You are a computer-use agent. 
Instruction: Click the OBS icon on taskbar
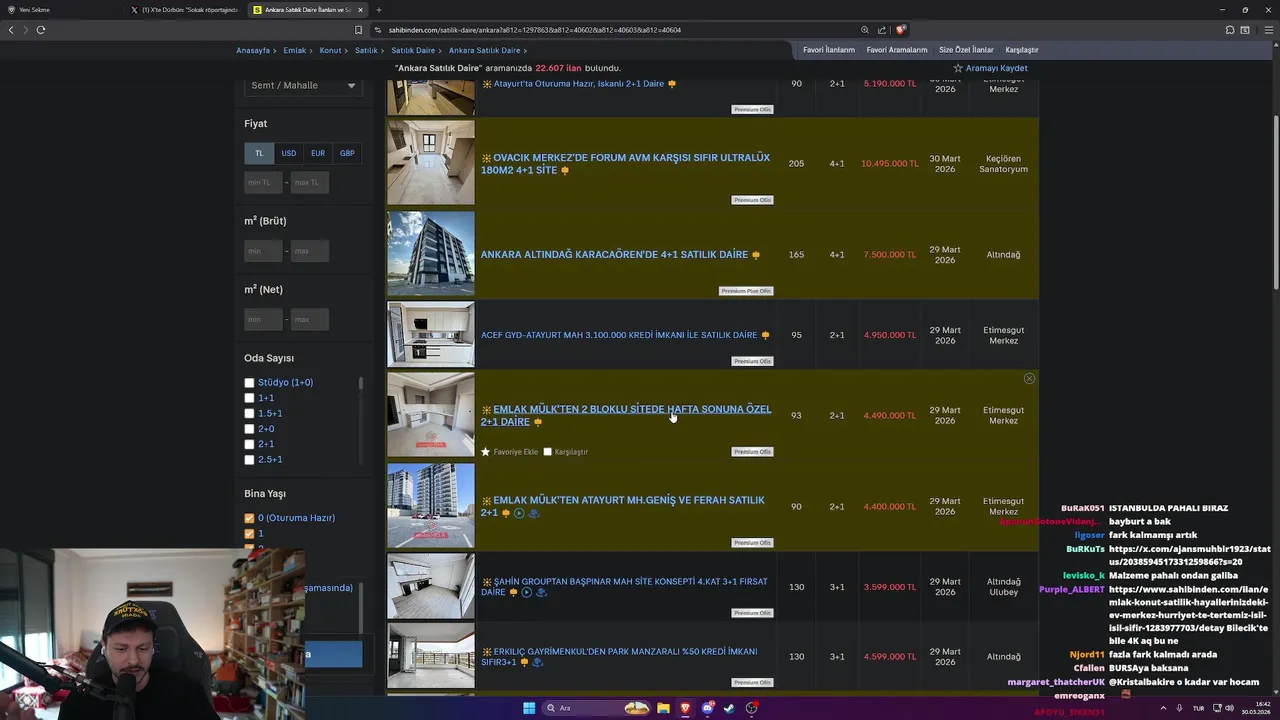click(751, 708)
